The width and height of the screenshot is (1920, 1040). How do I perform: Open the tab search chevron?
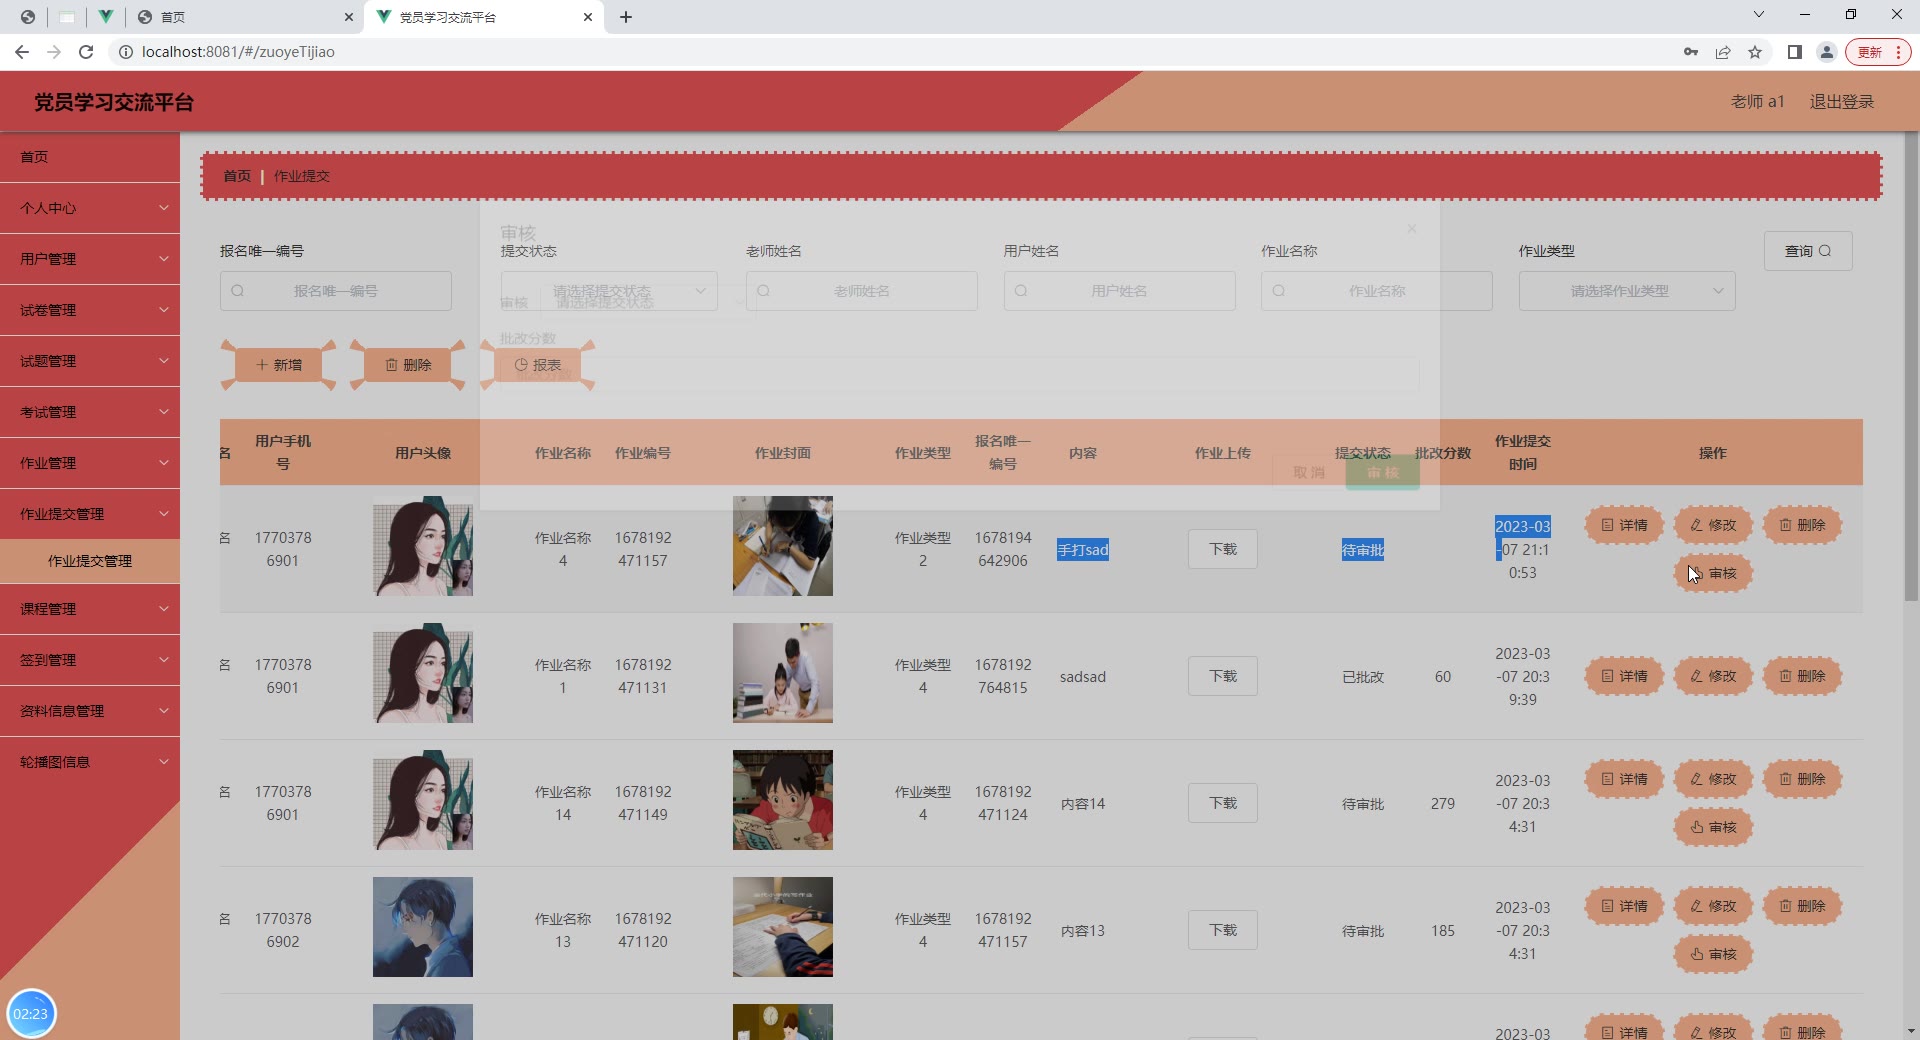[1759, 14]
